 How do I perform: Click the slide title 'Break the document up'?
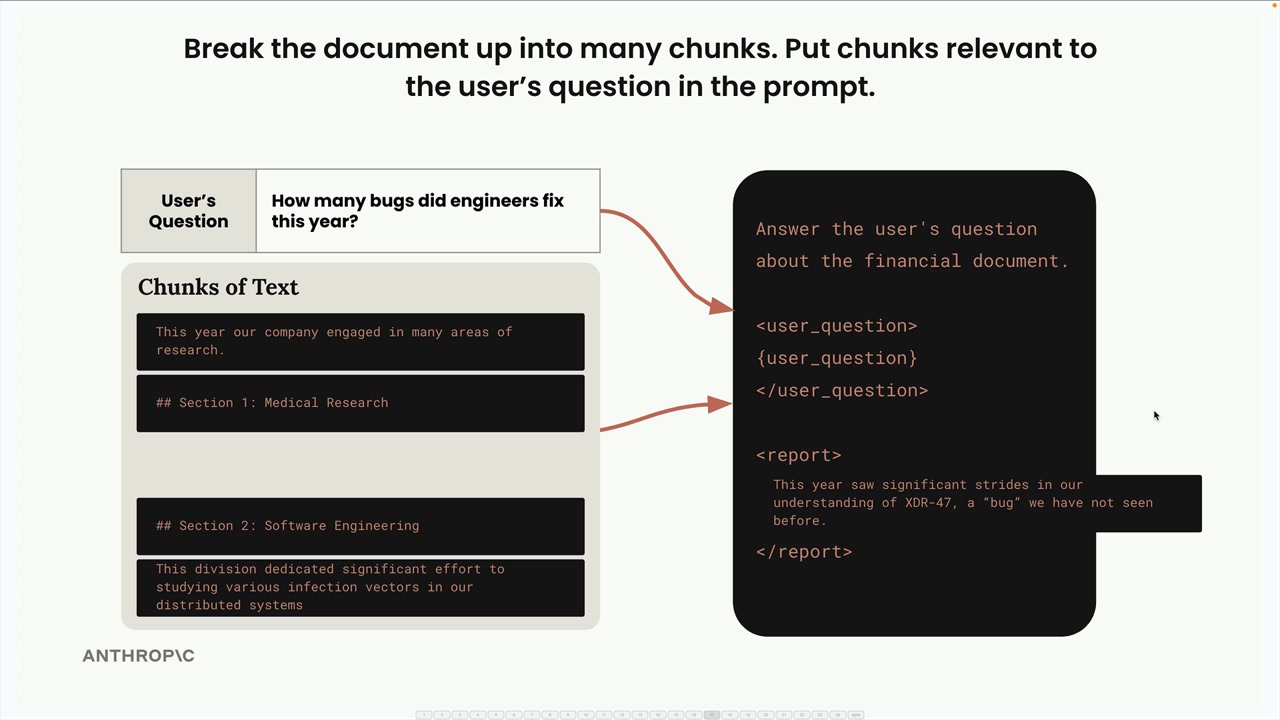(x=640, y=67)
